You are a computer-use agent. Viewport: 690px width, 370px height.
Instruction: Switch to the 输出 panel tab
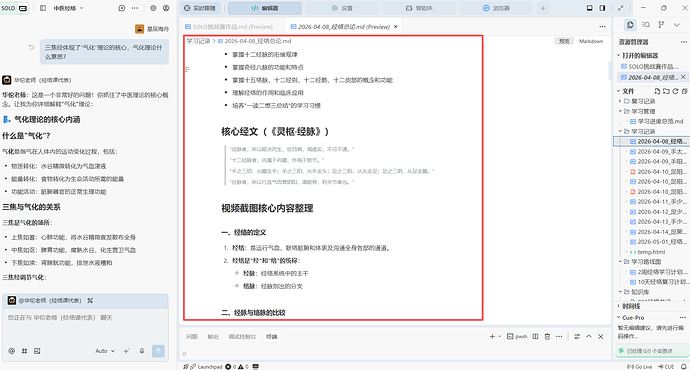point(213,337)
